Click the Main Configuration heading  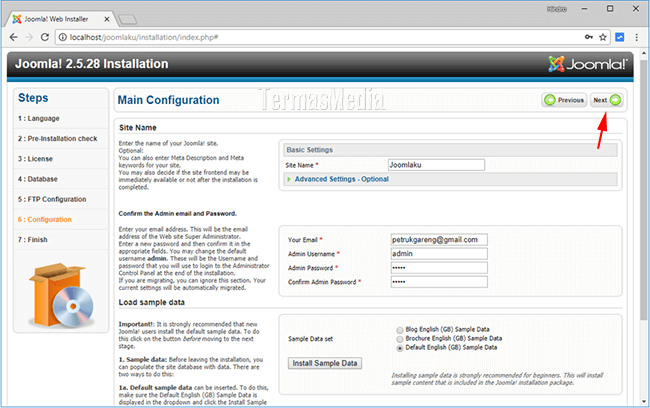tap(168, 100)
